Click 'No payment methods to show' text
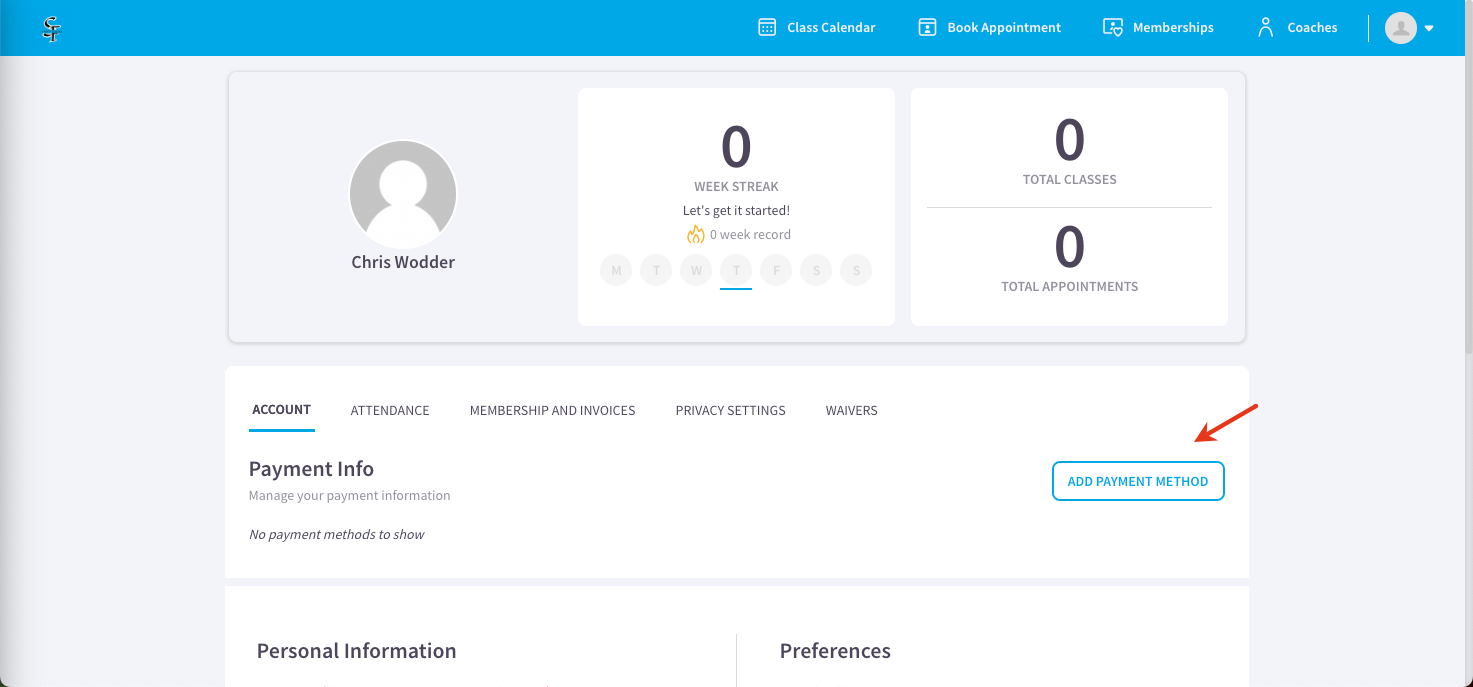This screenshot has width=1473, height=687. [336, 534]
